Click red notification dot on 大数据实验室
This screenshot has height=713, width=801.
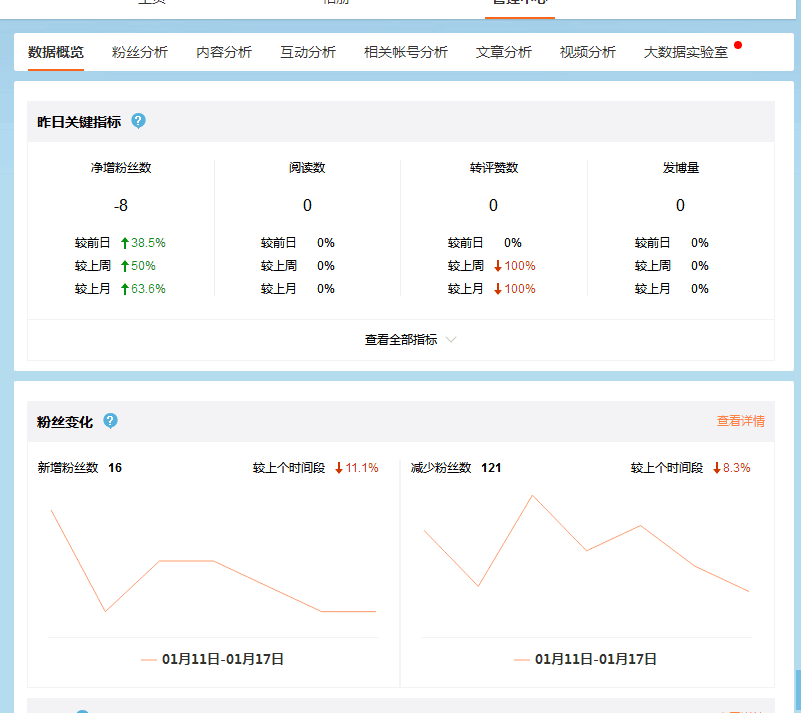738,45
